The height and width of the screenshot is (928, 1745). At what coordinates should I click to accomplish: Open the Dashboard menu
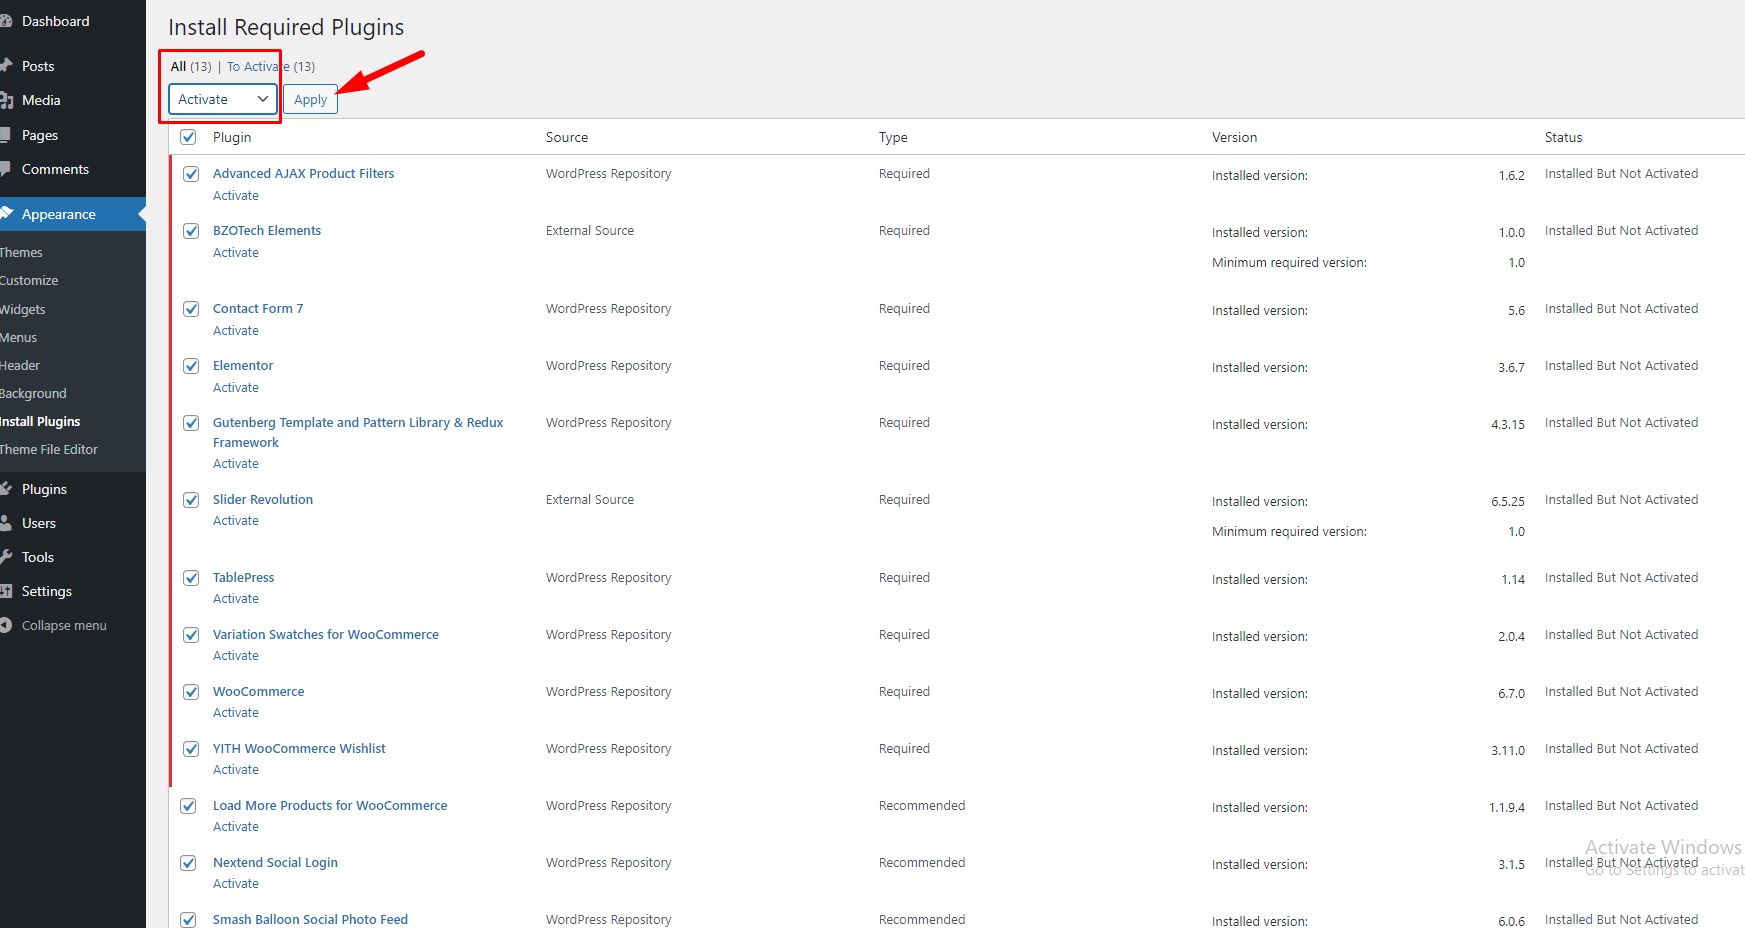[55, 21]
